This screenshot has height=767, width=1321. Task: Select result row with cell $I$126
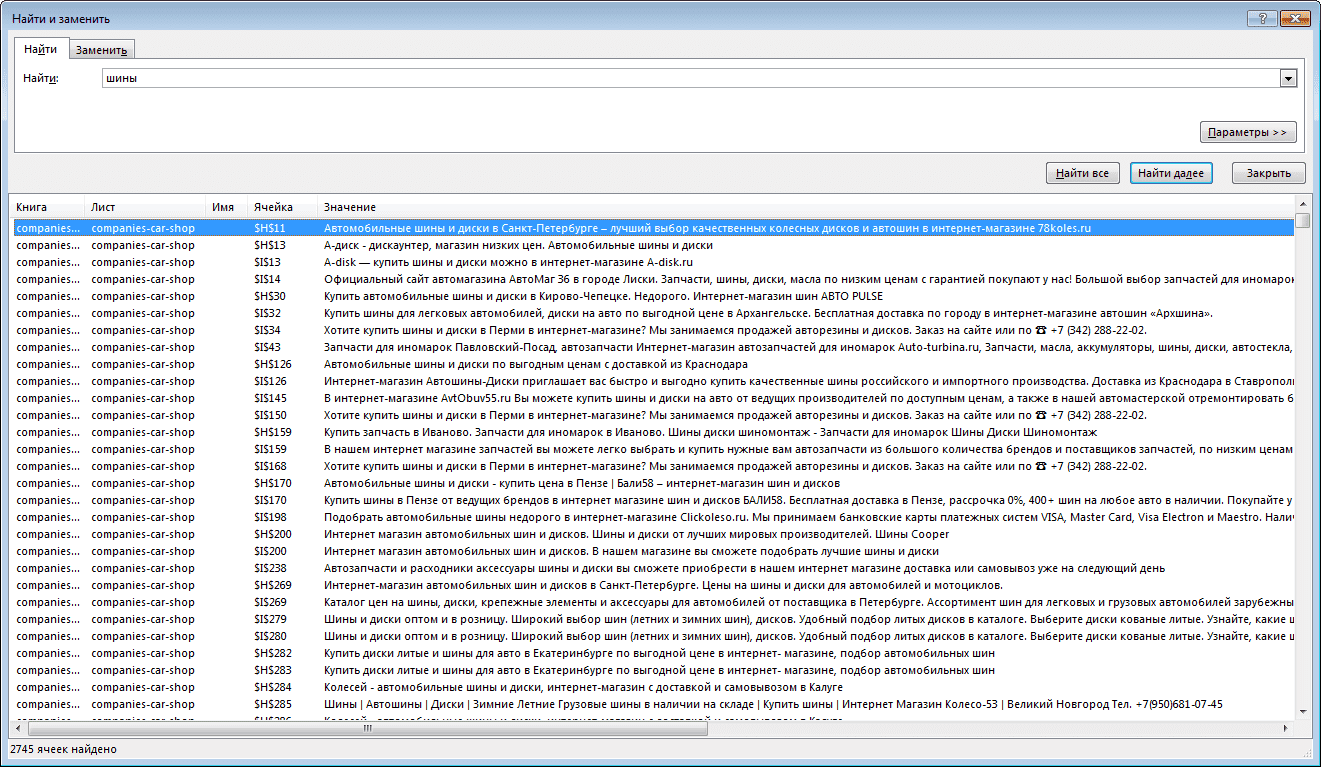click(x=653, y=381)
